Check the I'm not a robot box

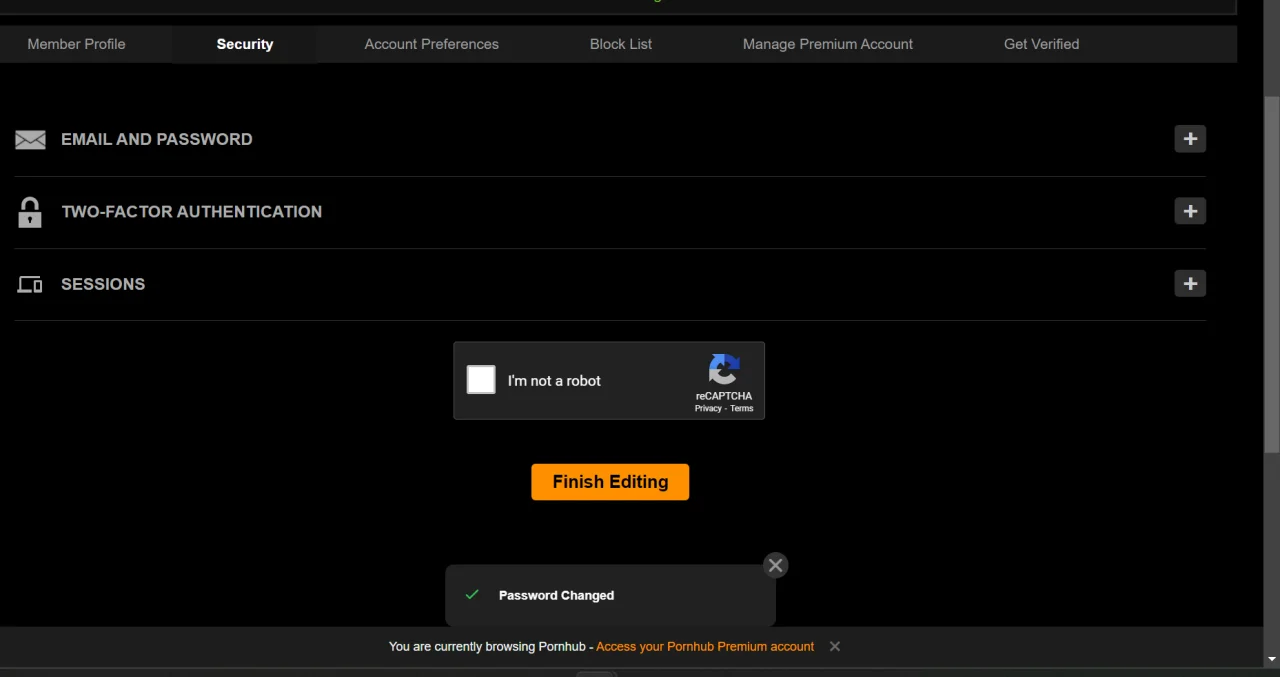[481, 380]
